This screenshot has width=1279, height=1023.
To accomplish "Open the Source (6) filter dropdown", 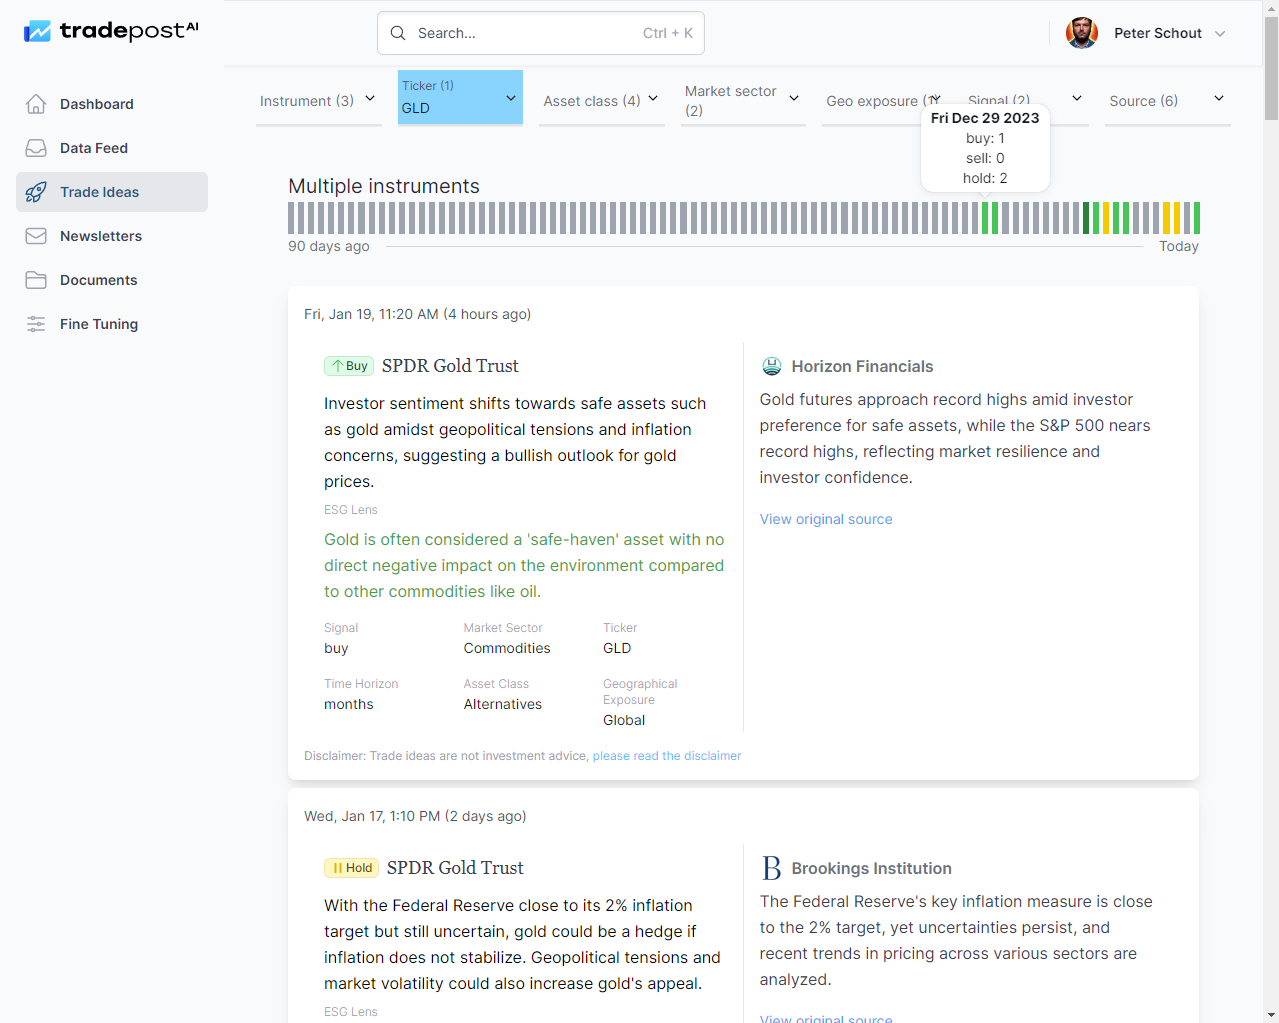I will 1167,100.
